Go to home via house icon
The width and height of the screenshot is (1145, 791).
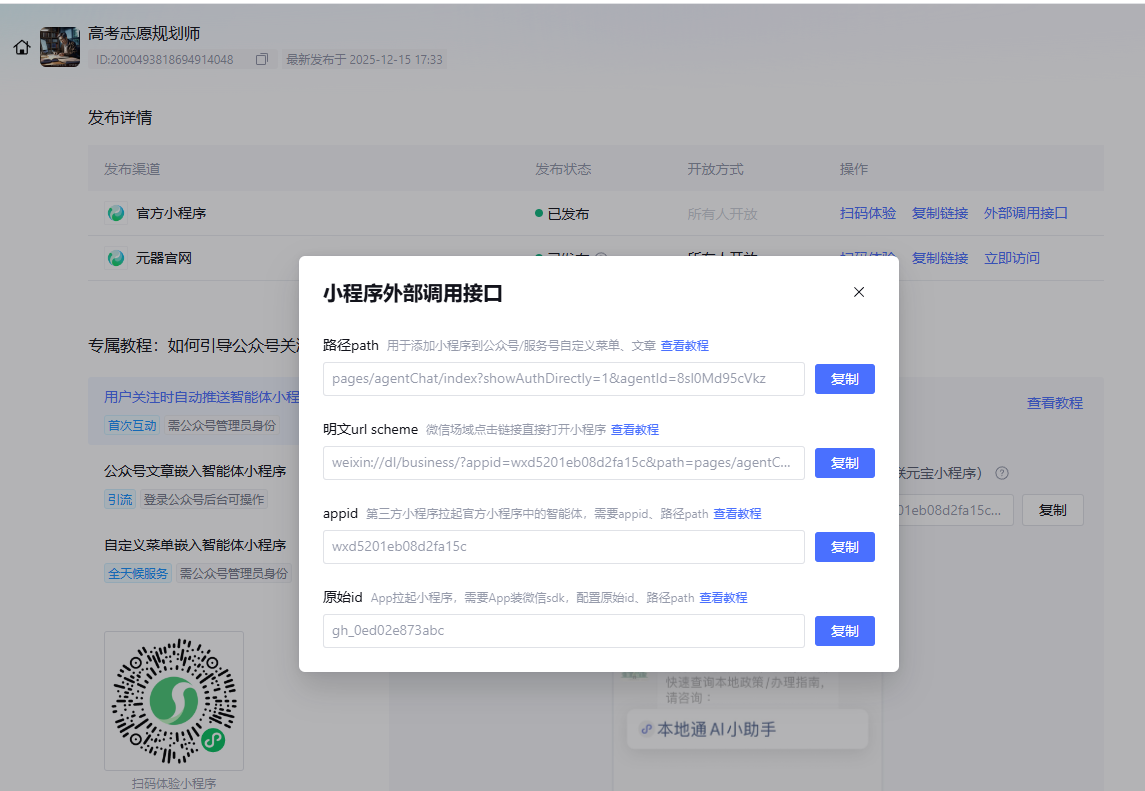point(22,47)
